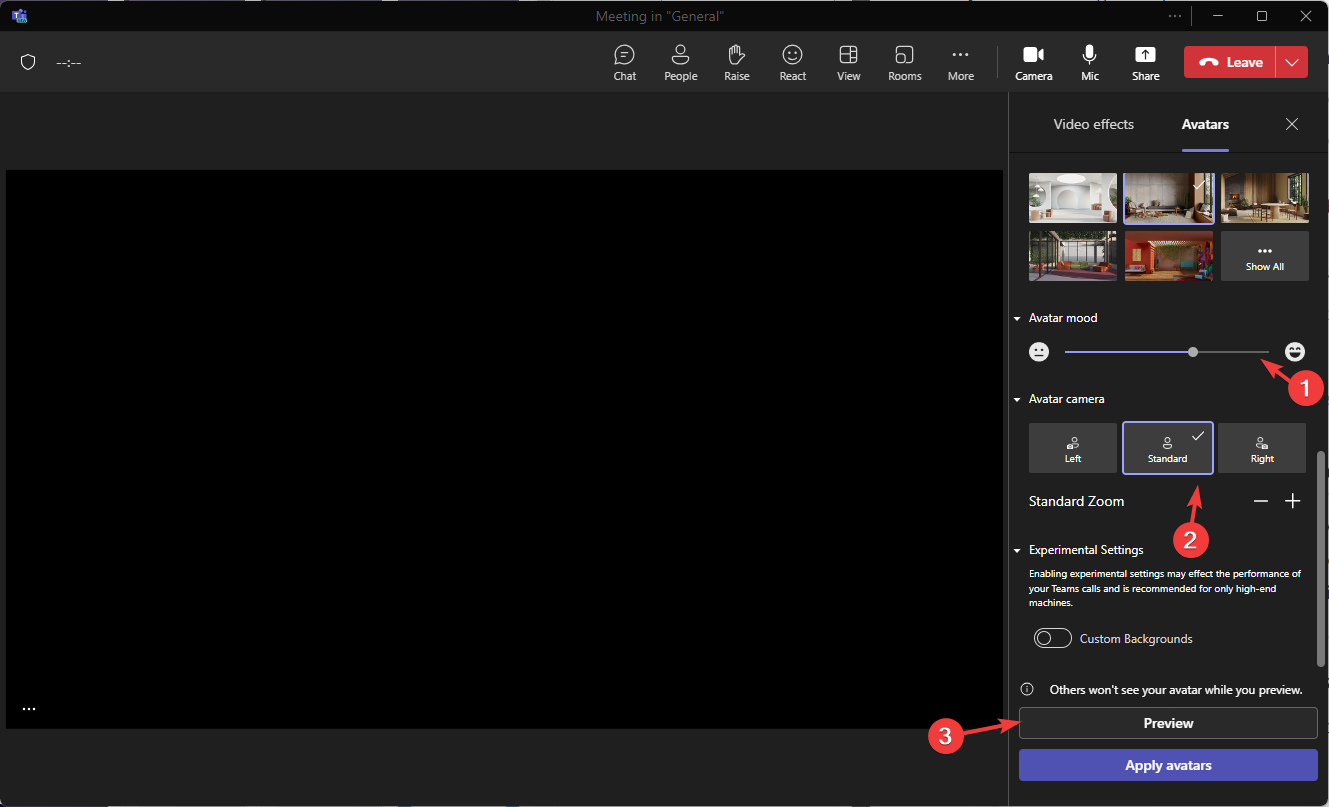Select the Avatars tab
1329x807 pixels.
click(1205, 125)
